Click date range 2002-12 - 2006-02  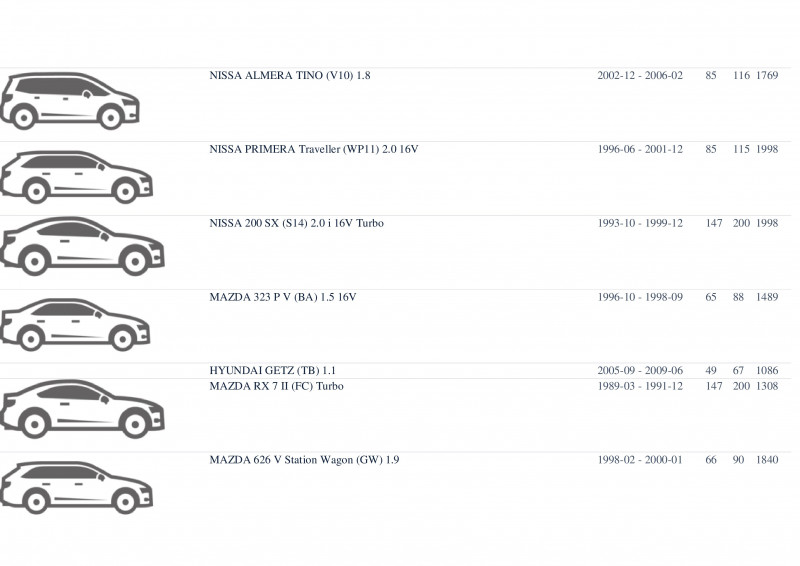[x=640, y=76]
